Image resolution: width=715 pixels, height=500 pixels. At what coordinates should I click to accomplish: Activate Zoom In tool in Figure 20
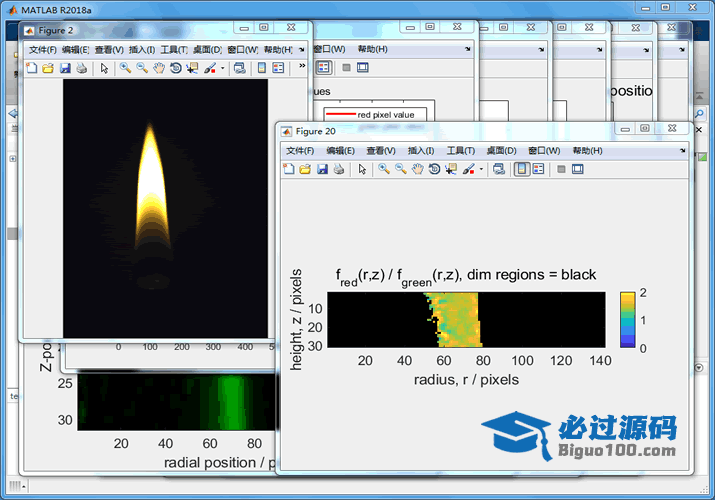[x=383, y=170]
